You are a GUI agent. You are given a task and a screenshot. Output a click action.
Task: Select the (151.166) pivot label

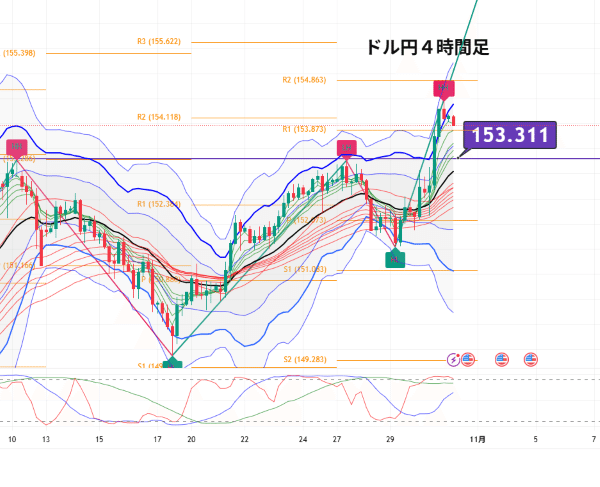(19, 265)
